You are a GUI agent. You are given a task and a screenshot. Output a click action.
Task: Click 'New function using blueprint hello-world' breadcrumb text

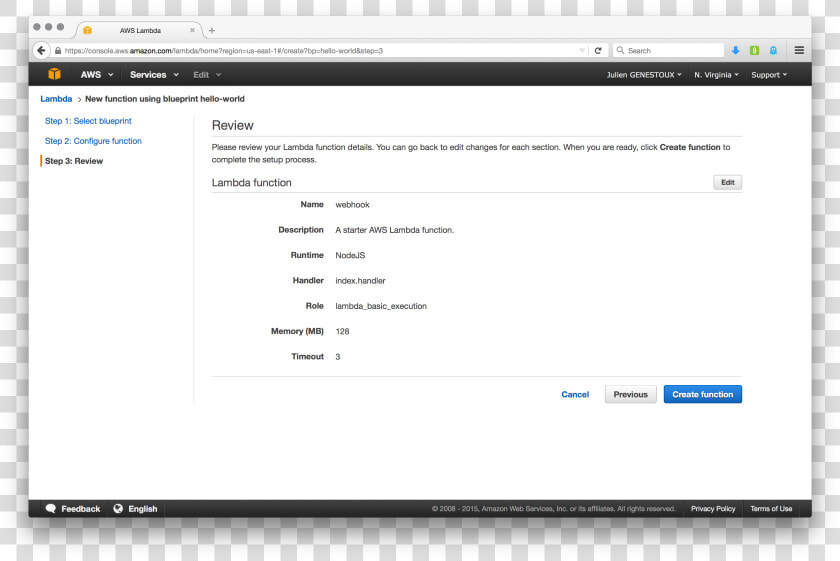(x=164, y=99)
